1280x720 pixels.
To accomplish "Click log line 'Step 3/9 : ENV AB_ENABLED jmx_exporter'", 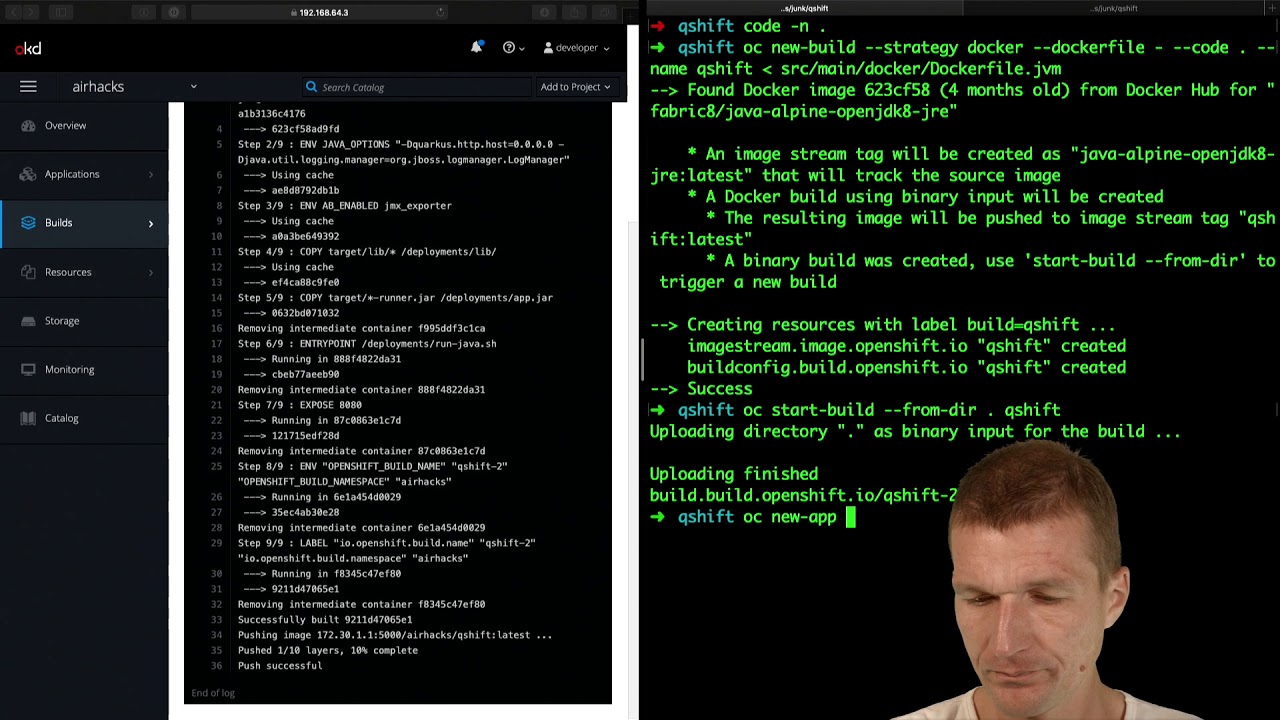I will pos(345,205).
